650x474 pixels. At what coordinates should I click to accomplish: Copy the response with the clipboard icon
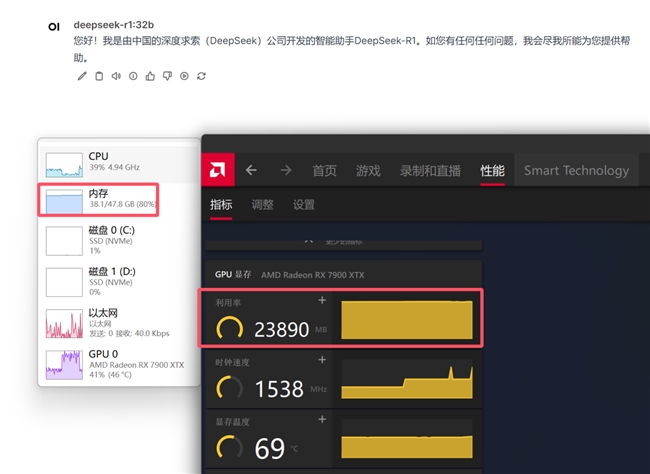click(99, 76)
